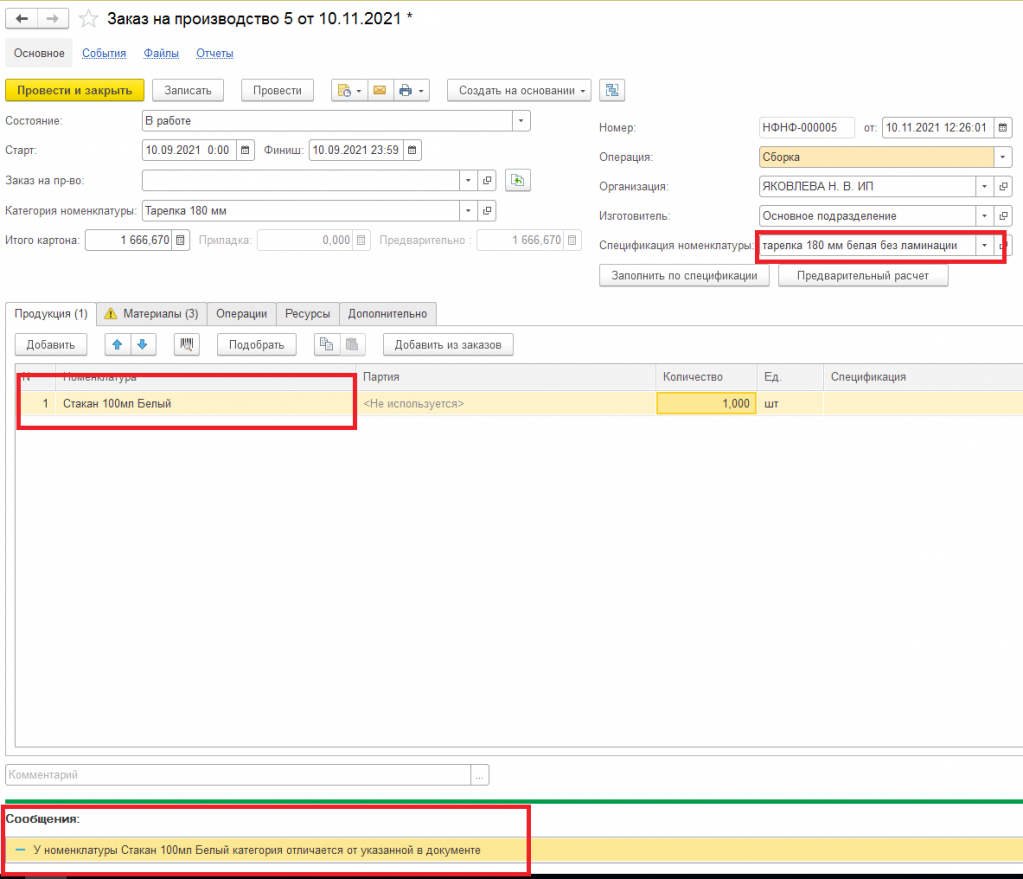Add document to favorites with star icon
This screenshot has height=879, width=1023.
(89, 19)
